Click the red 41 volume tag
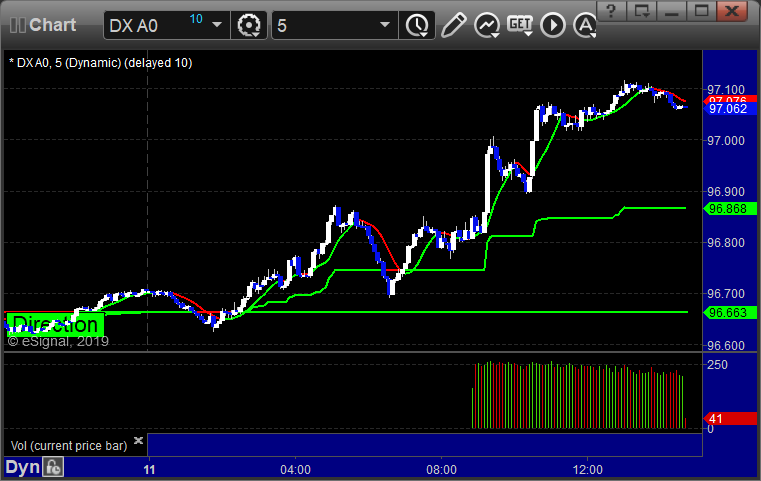The width and height of the screenshot is (761, 481). tap(730, 418)
